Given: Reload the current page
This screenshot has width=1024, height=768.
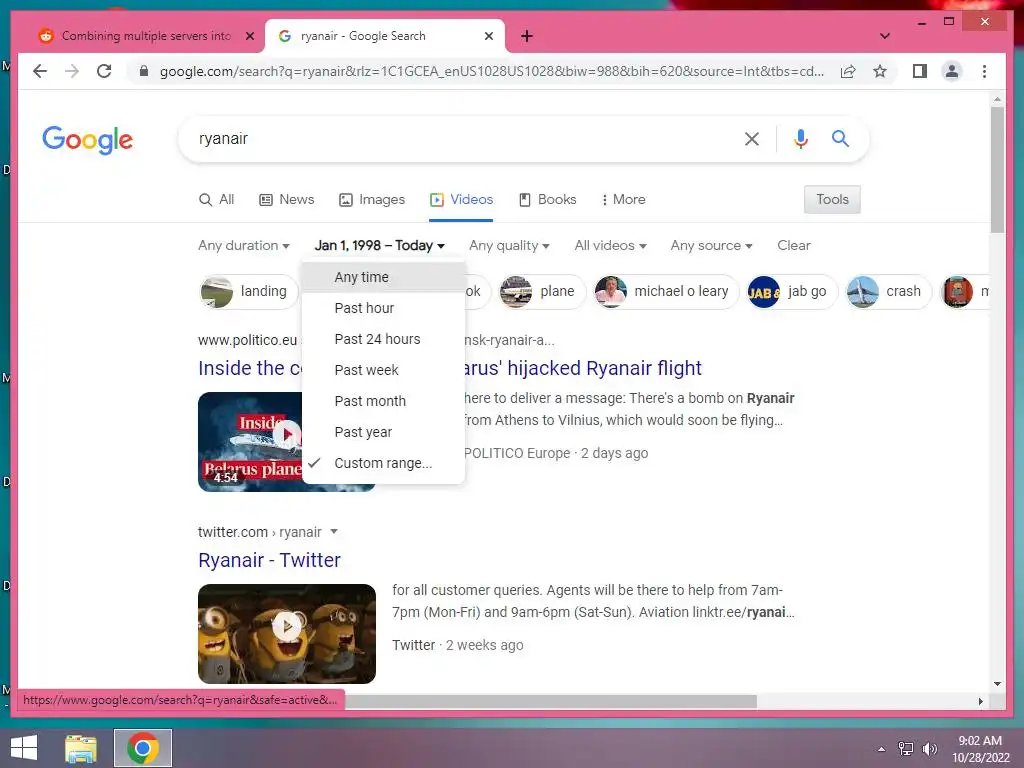Looking at the screenshot, I should point(104,71).
